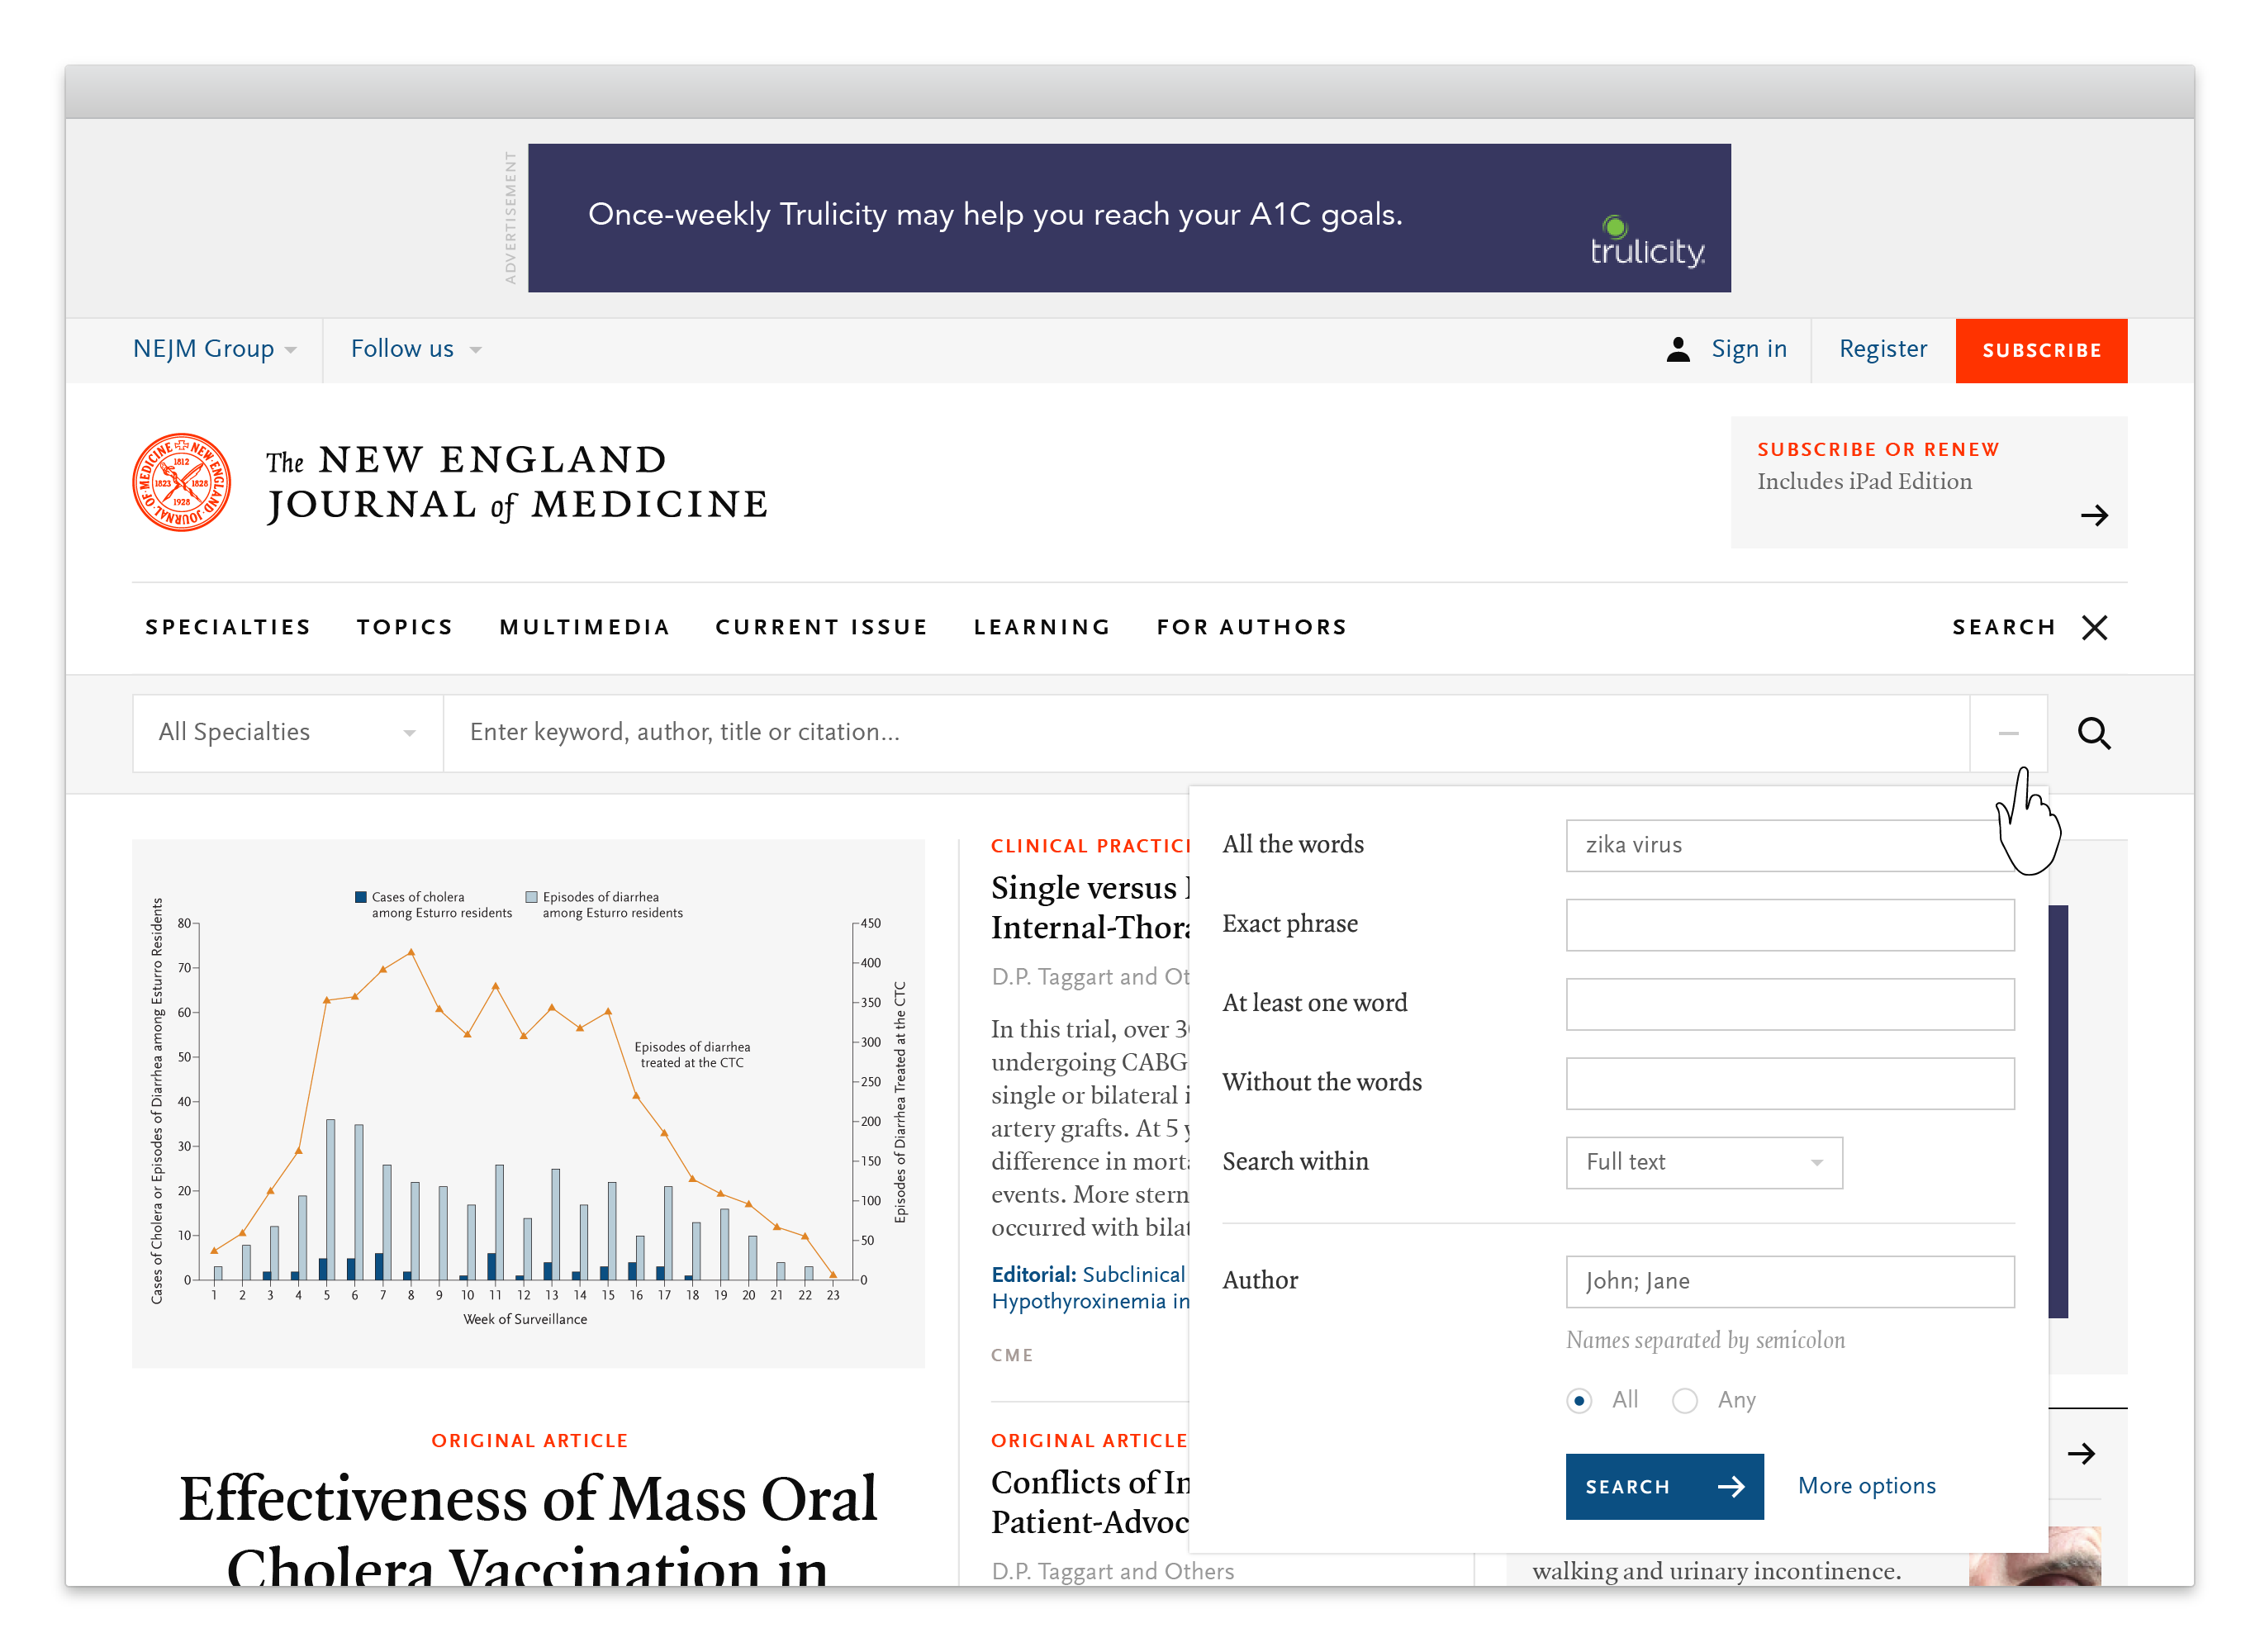Click the Trulicity advertisement banner
2260x1652 pixels.
point(1129,218)
